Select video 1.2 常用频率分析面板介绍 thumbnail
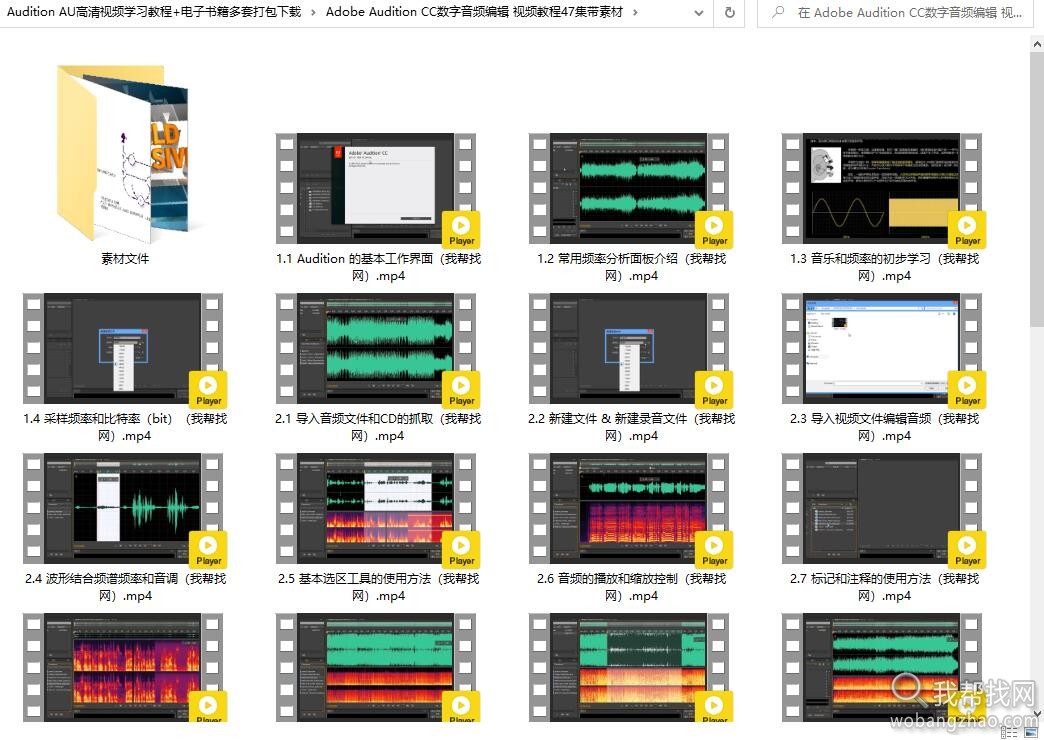This screenshot has height=740, width=1044. click(x=629, y=188)
